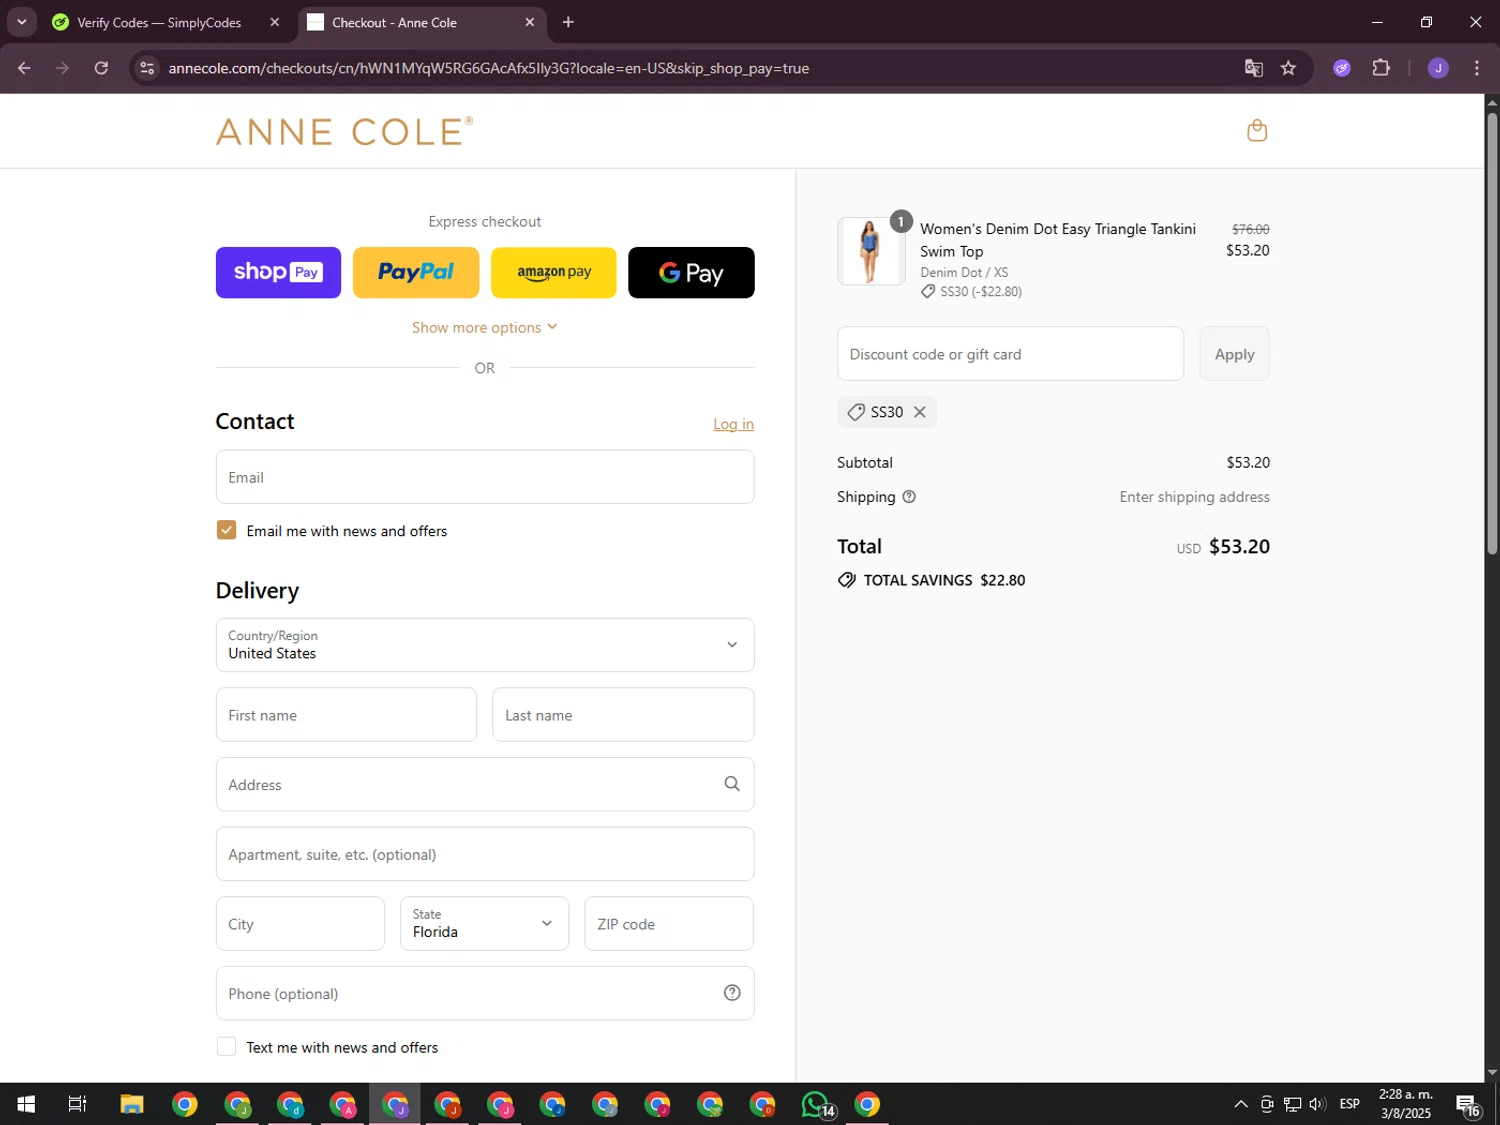Screen dimensions: 1500x1125
Task: Open the Windows Start menu
Action: [26, 1104]
